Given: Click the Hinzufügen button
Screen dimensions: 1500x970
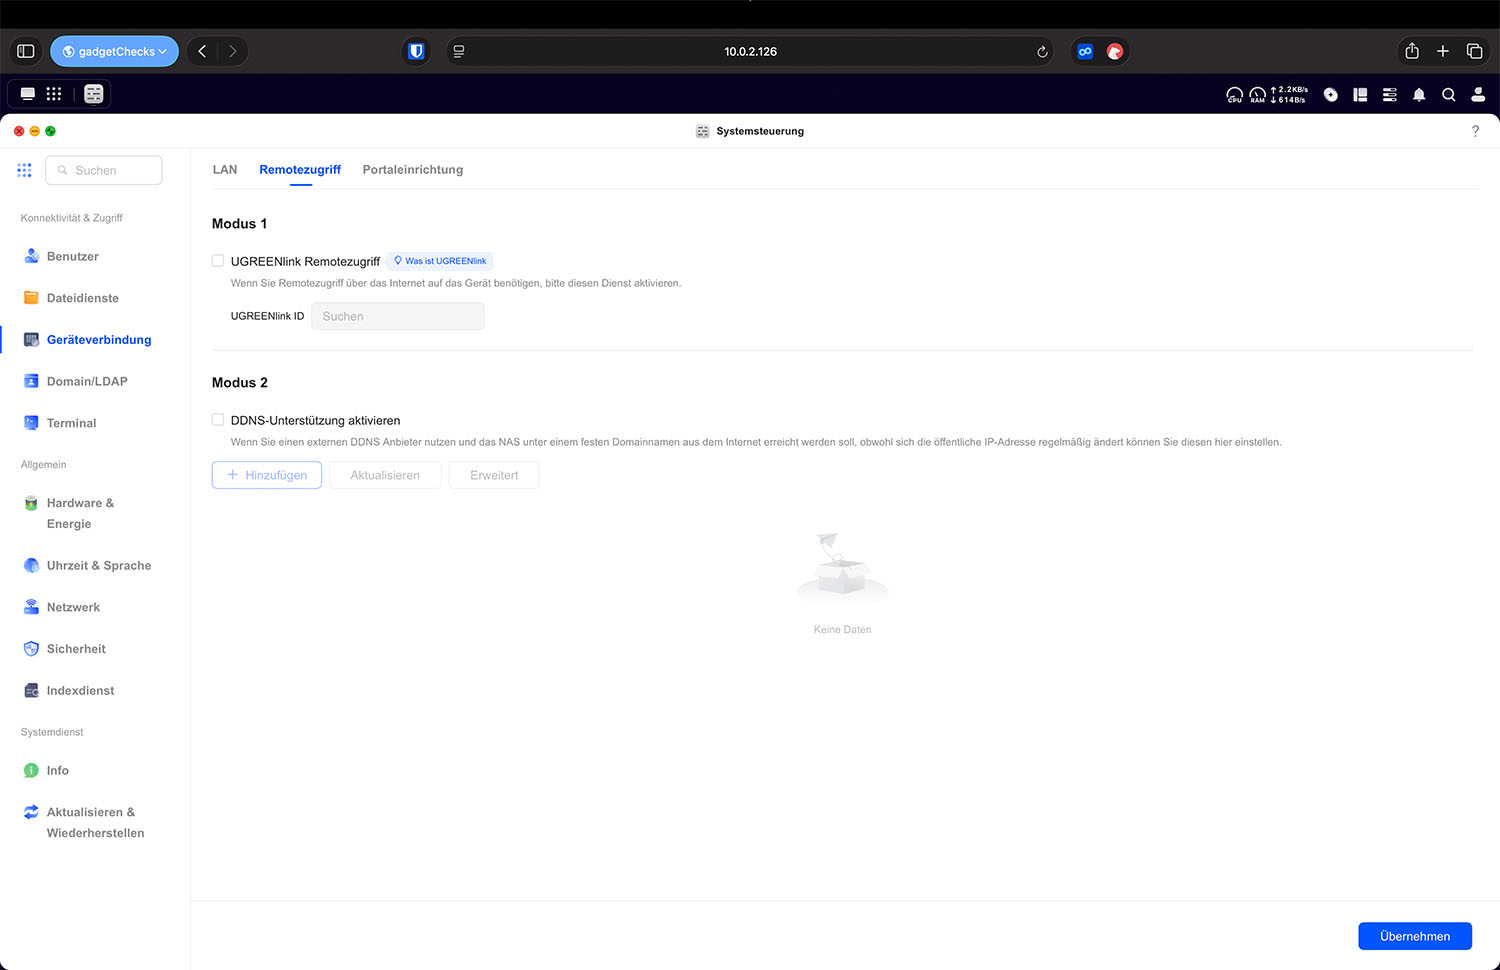Looking at the screenshot, I should (267, 475).
